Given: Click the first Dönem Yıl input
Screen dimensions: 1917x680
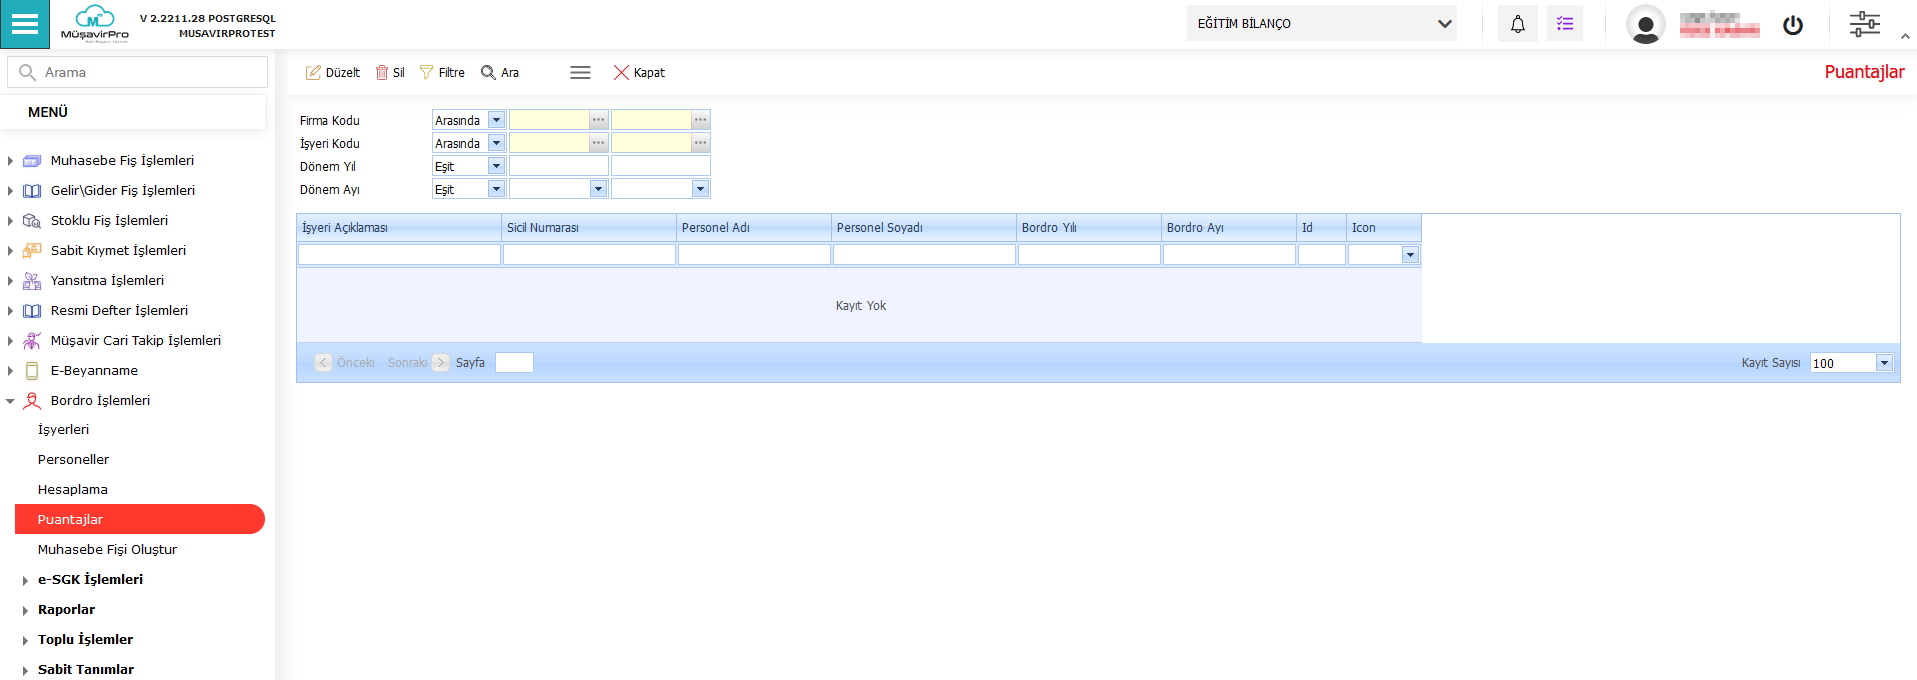Looking at the screenshot, I should (558, 166).
